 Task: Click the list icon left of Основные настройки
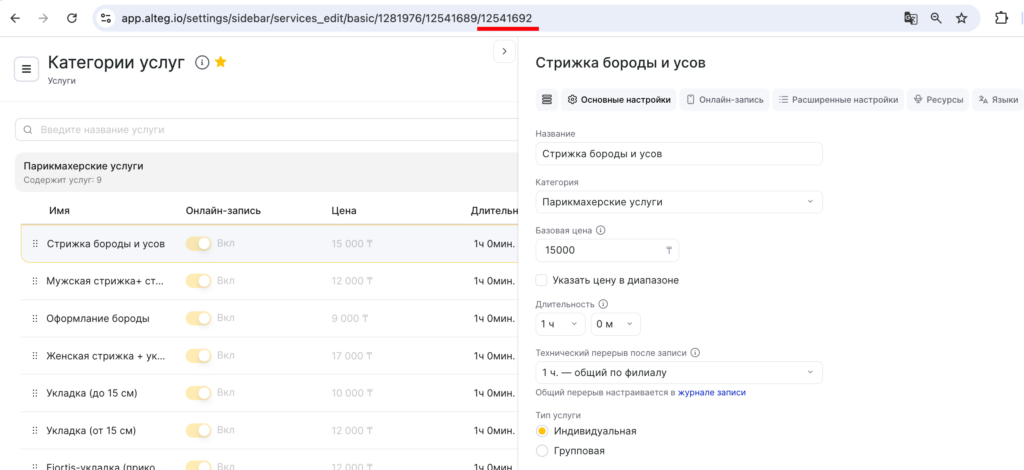(546, 99)
